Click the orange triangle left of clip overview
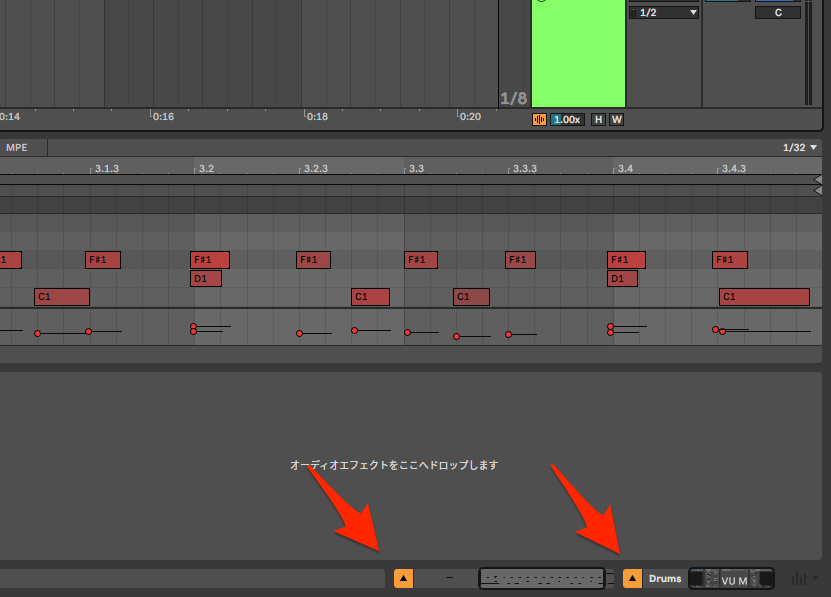Image resolution: width=831 pixels, height=597 pixels. pyautogui.click(x=403, y=578)
